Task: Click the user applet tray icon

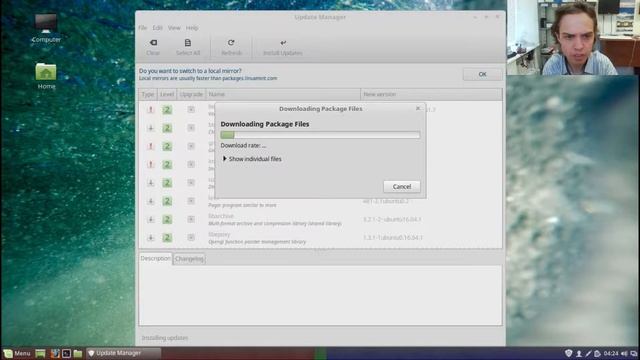Action: click(x=578, y=353)
